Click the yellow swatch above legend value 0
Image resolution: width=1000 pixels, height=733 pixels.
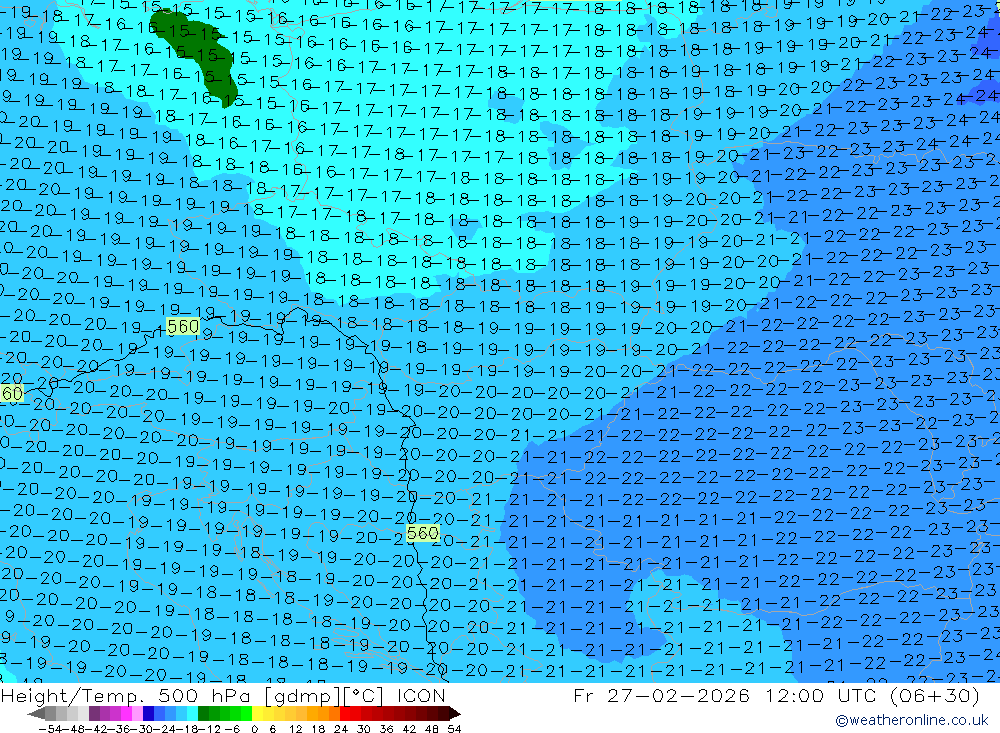pyautogui.click(x=258, y=713)
